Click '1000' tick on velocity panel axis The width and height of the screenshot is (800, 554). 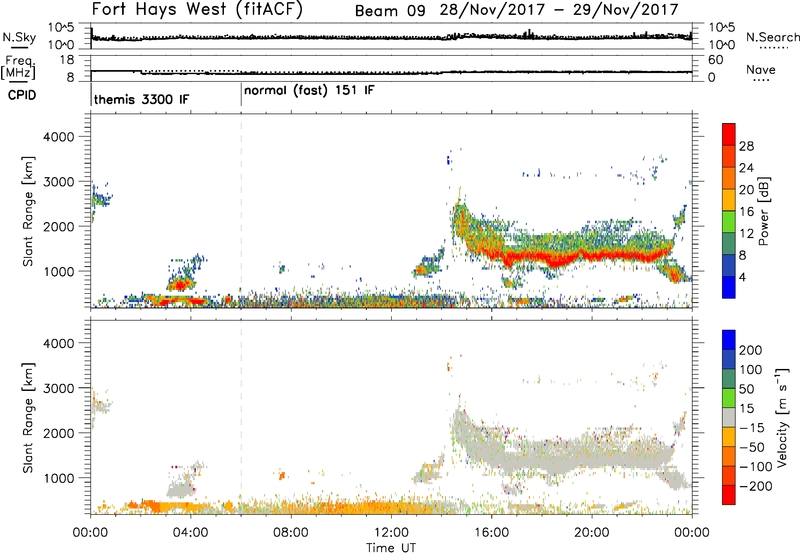(58, 478)
